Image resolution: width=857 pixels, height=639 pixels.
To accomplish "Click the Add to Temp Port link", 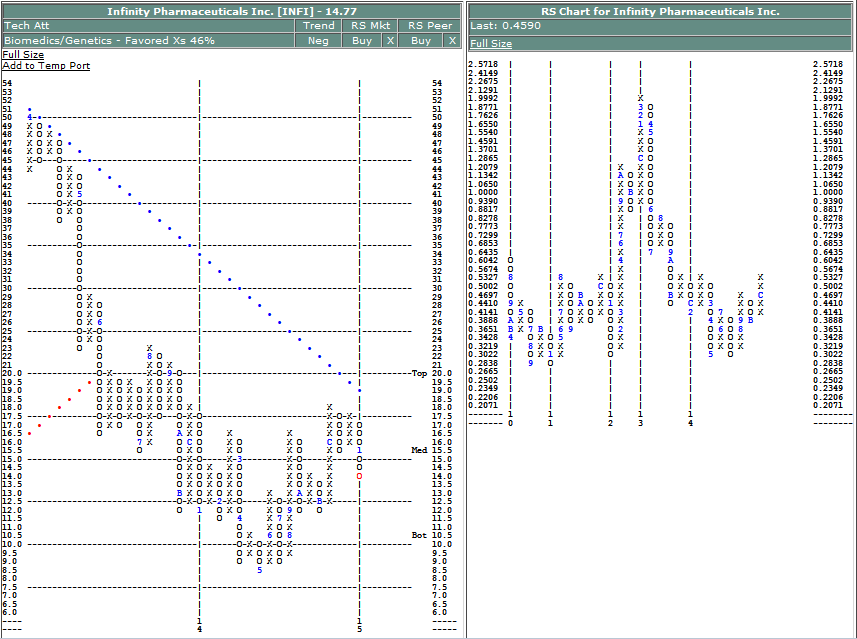I will 46,66.
